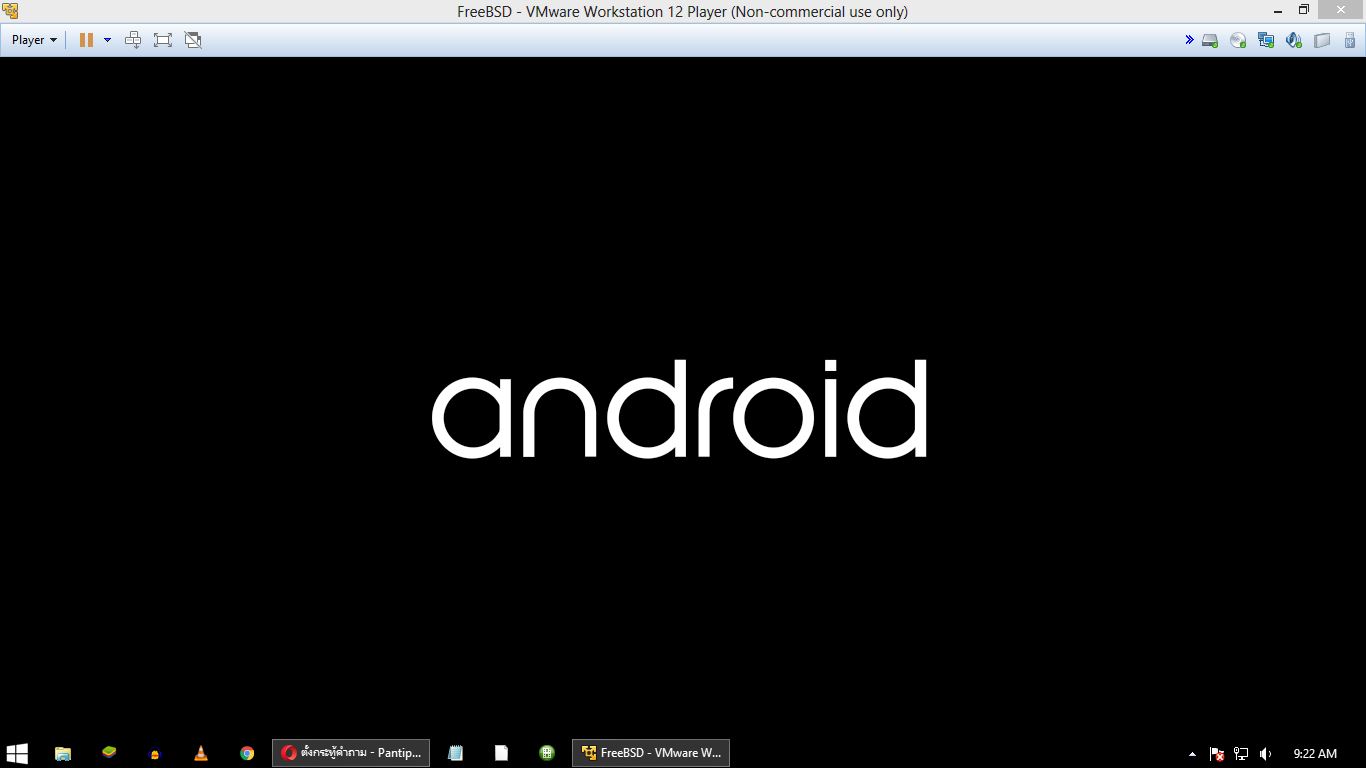The height and width of the screenshot is (768, 1366).
Task: Open the Windows Start menu
Action: (17, 753)
